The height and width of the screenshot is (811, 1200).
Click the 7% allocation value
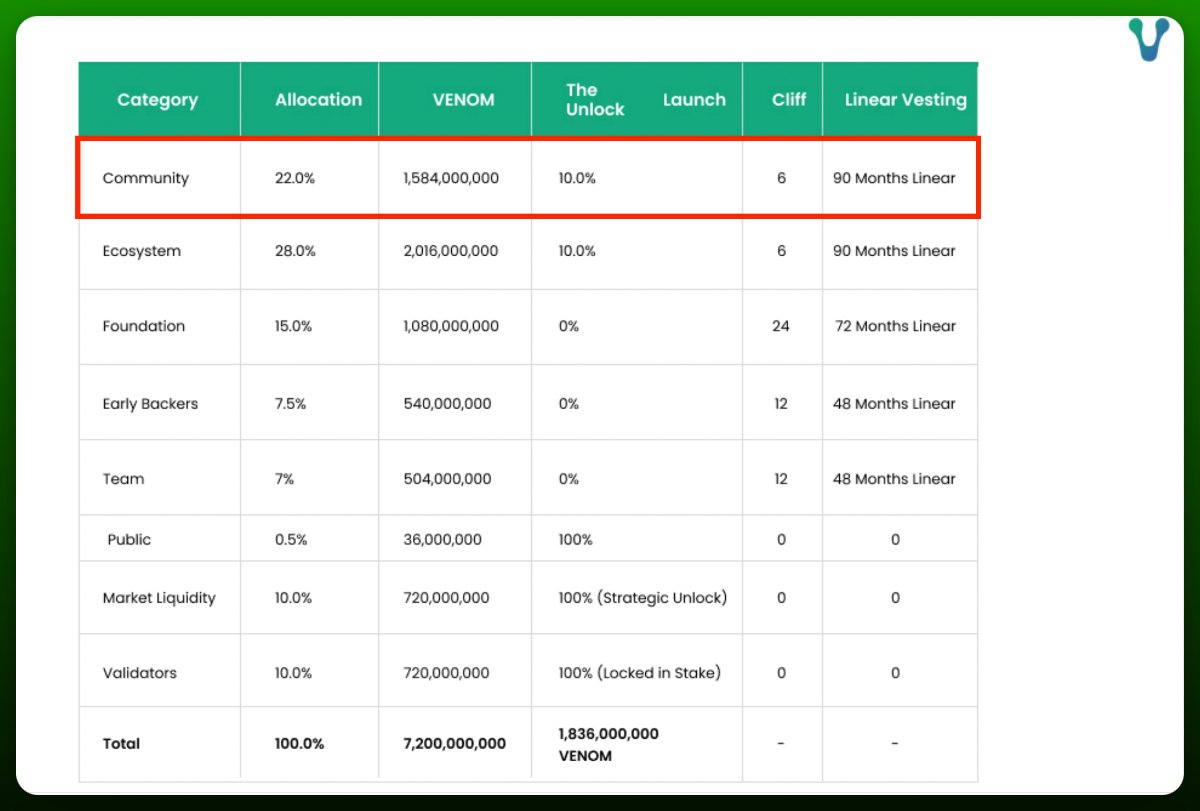pos(284,479)
